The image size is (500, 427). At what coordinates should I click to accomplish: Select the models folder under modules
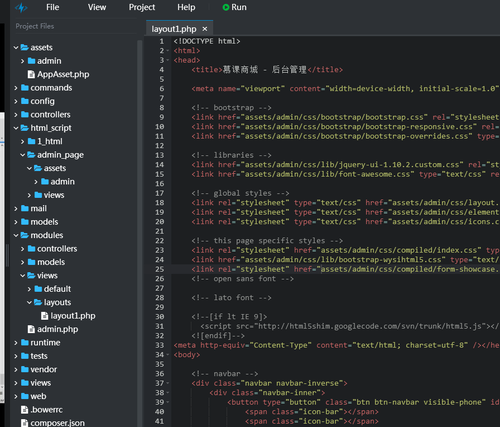click(x=51, y=262)
